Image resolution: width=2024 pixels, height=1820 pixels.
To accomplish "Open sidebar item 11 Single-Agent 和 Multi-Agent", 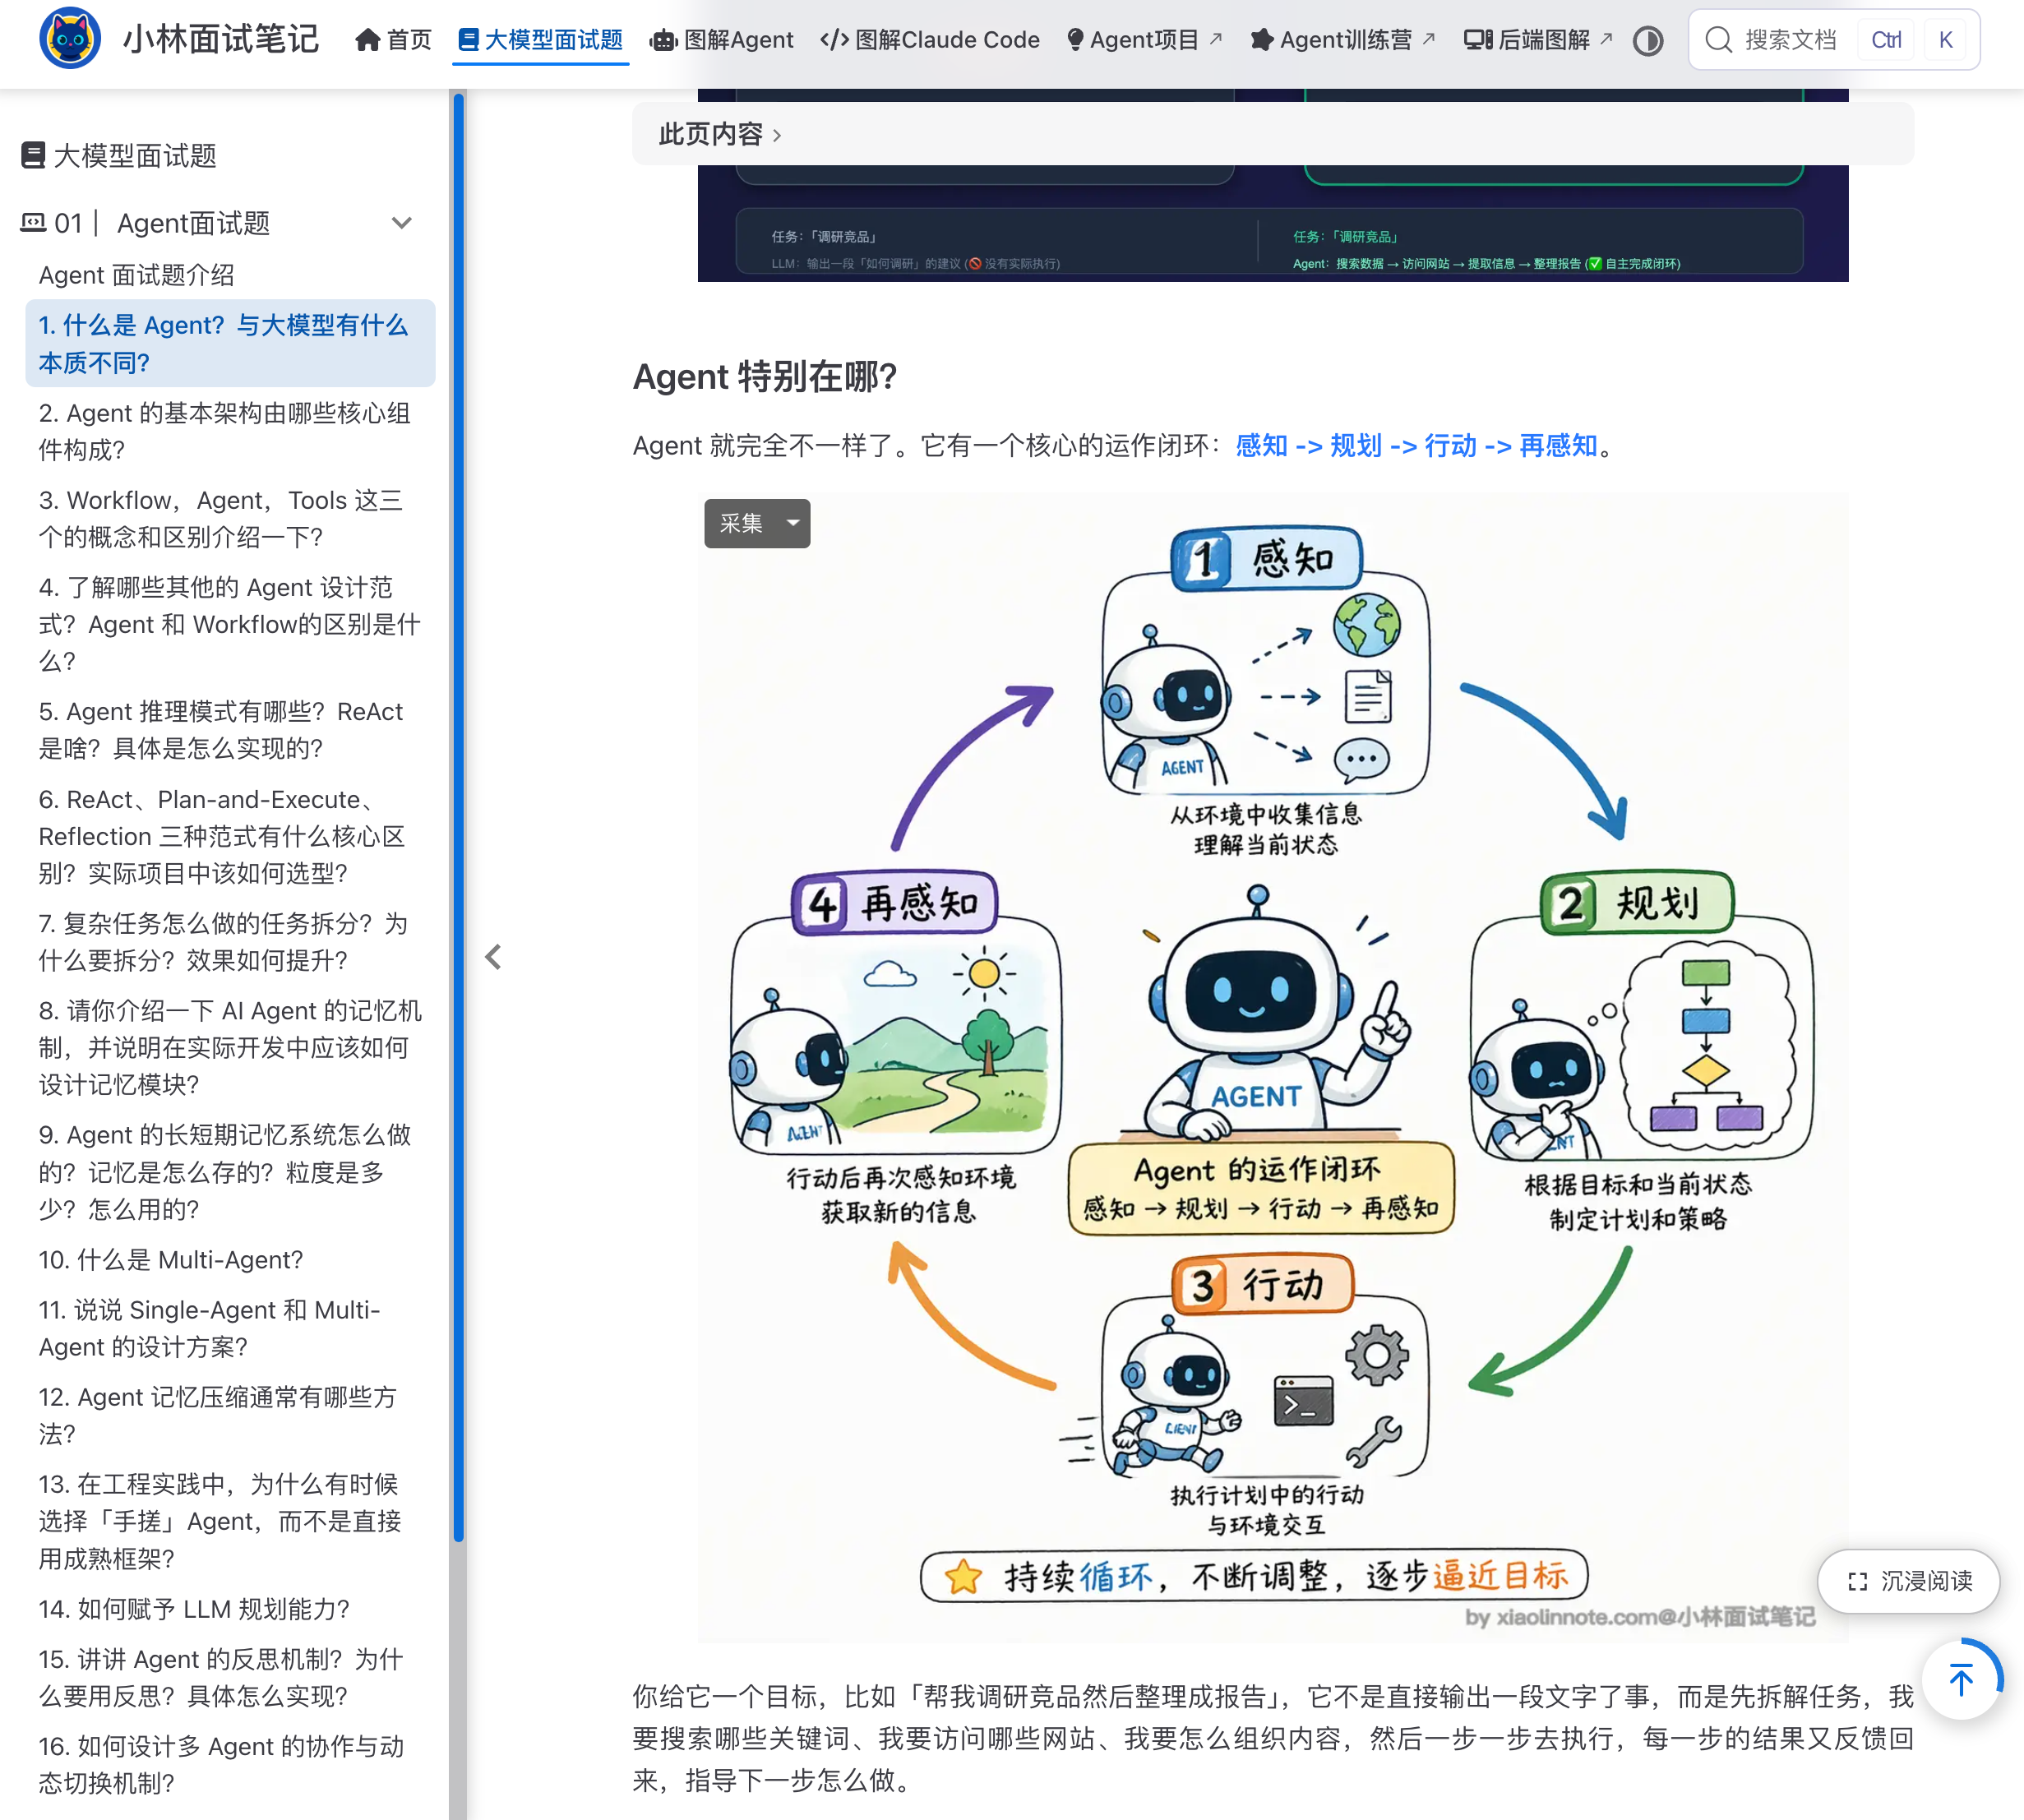I will [230, 1328].
